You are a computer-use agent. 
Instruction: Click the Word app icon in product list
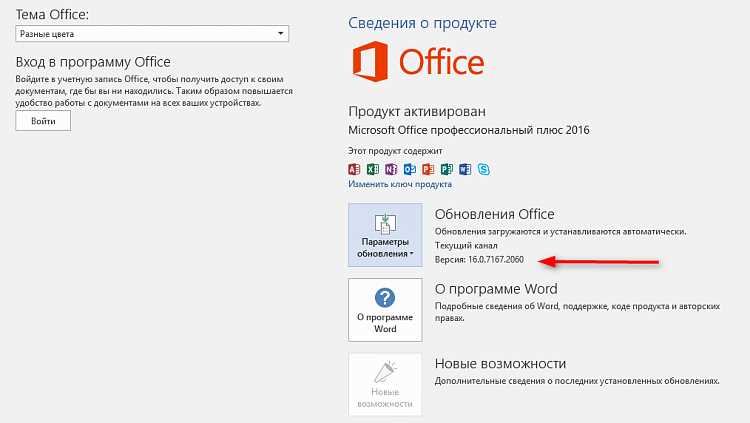click(x=465, y=169)
